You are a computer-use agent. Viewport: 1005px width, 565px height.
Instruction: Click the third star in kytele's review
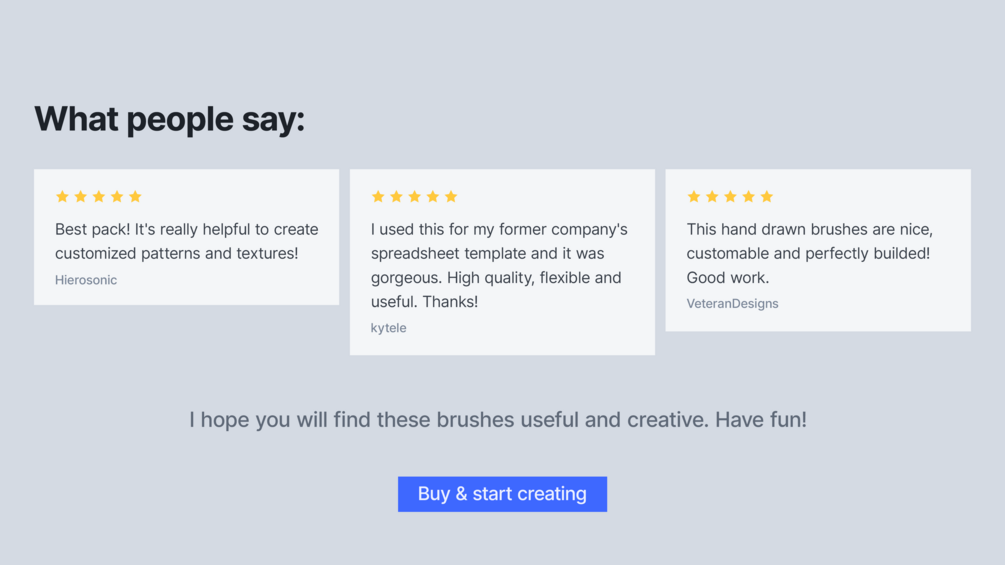coord(414,197)
